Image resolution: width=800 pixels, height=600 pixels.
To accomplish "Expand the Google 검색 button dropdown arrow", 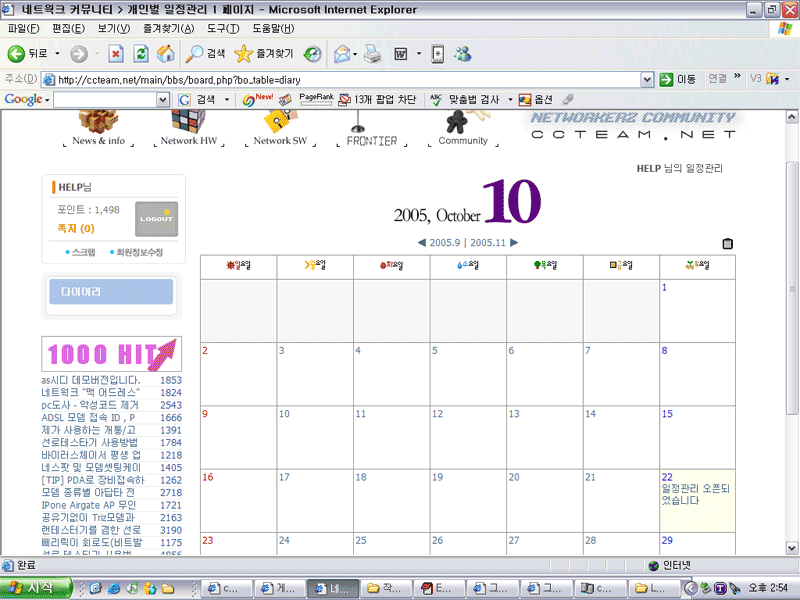I will point(227,99).
